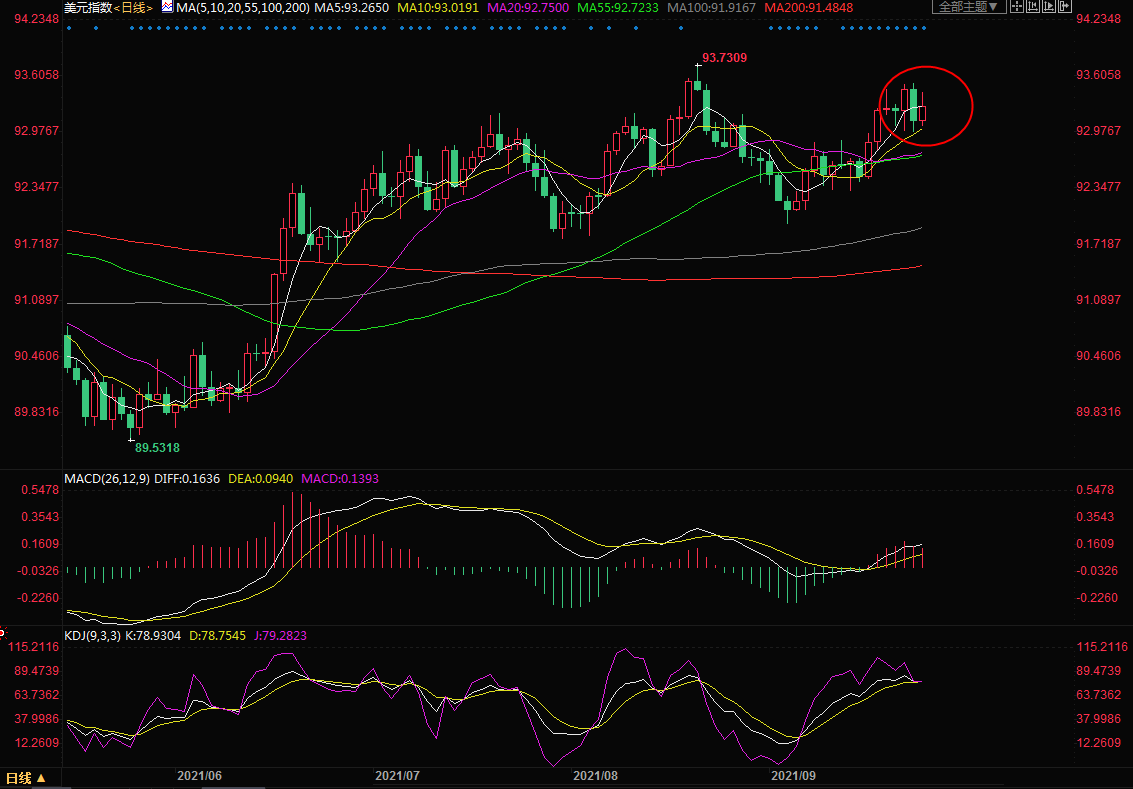This screenshot has width=1133, height=789.
Task: Click the 2021/08 date on the time axis
Action: 597,774
